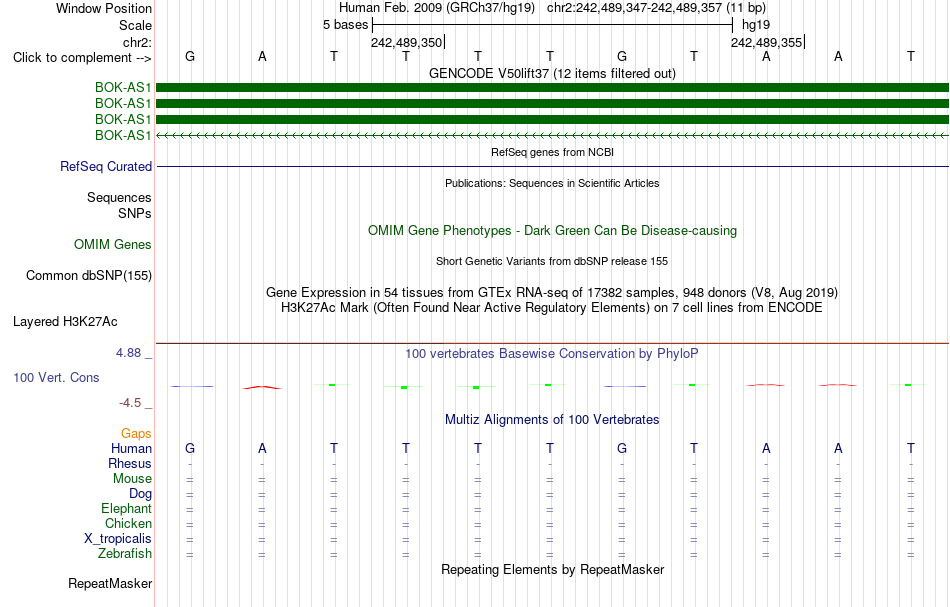
Task: Click the OMIM Genes track label
Action: coord(113,245)
